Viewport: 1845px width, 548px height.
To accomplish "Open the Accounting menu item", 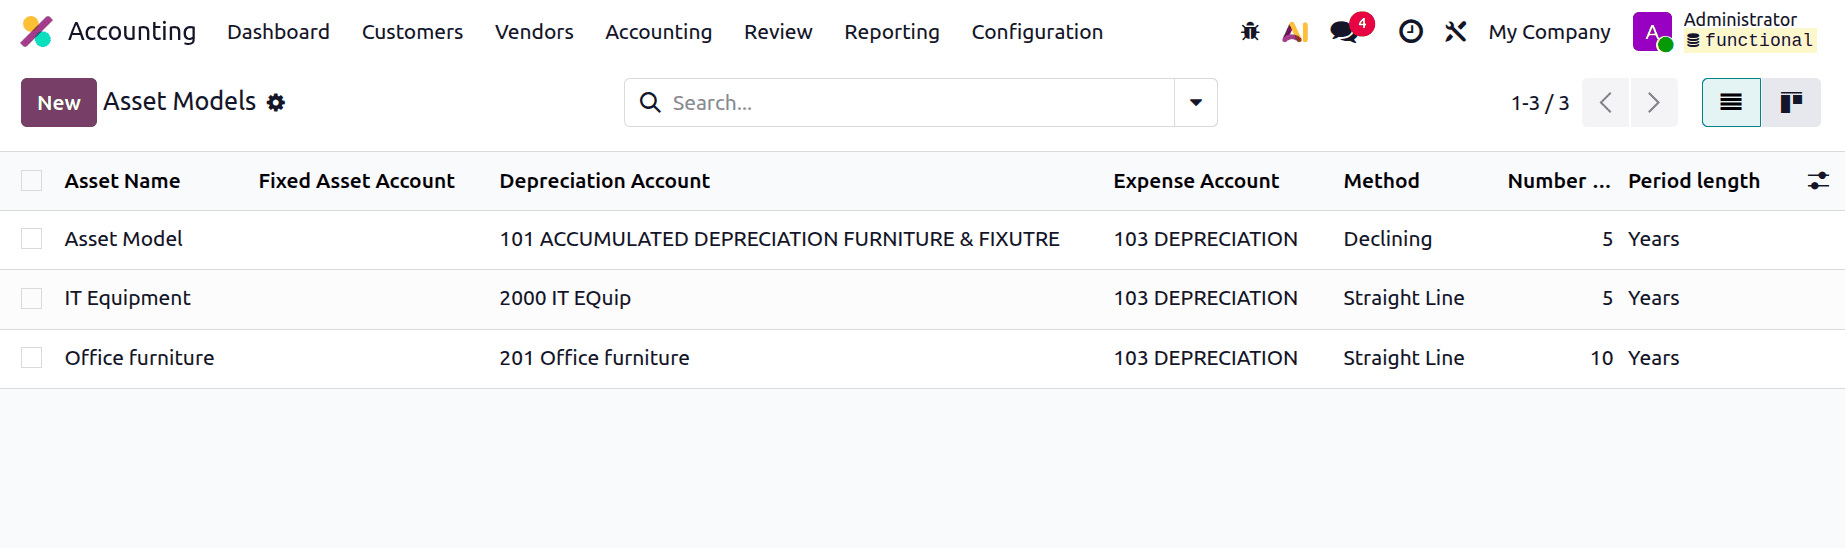I will pyautogui.click(x=659, y=32).
